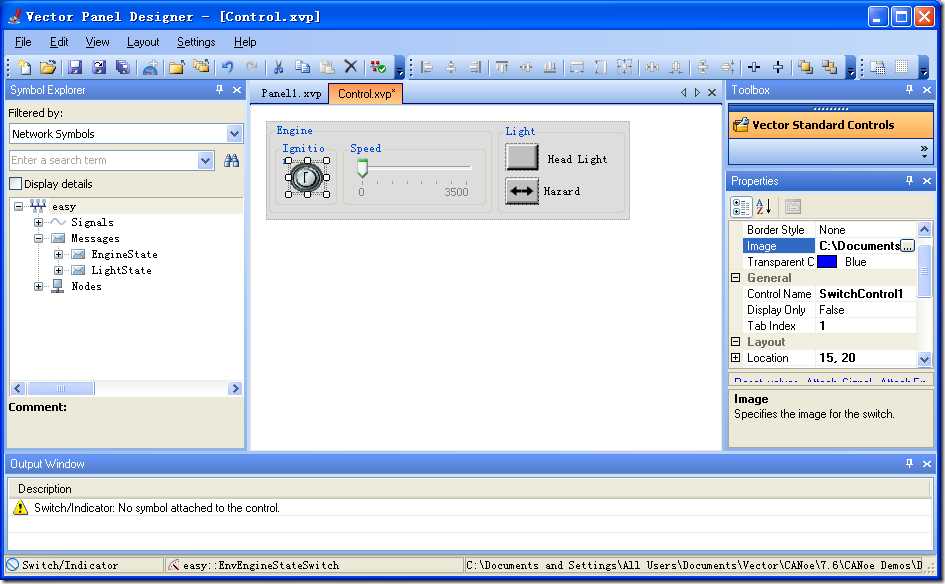Pin the Properties panel
945x584 pixels.
pyautogui.click(x=909, y=181)
